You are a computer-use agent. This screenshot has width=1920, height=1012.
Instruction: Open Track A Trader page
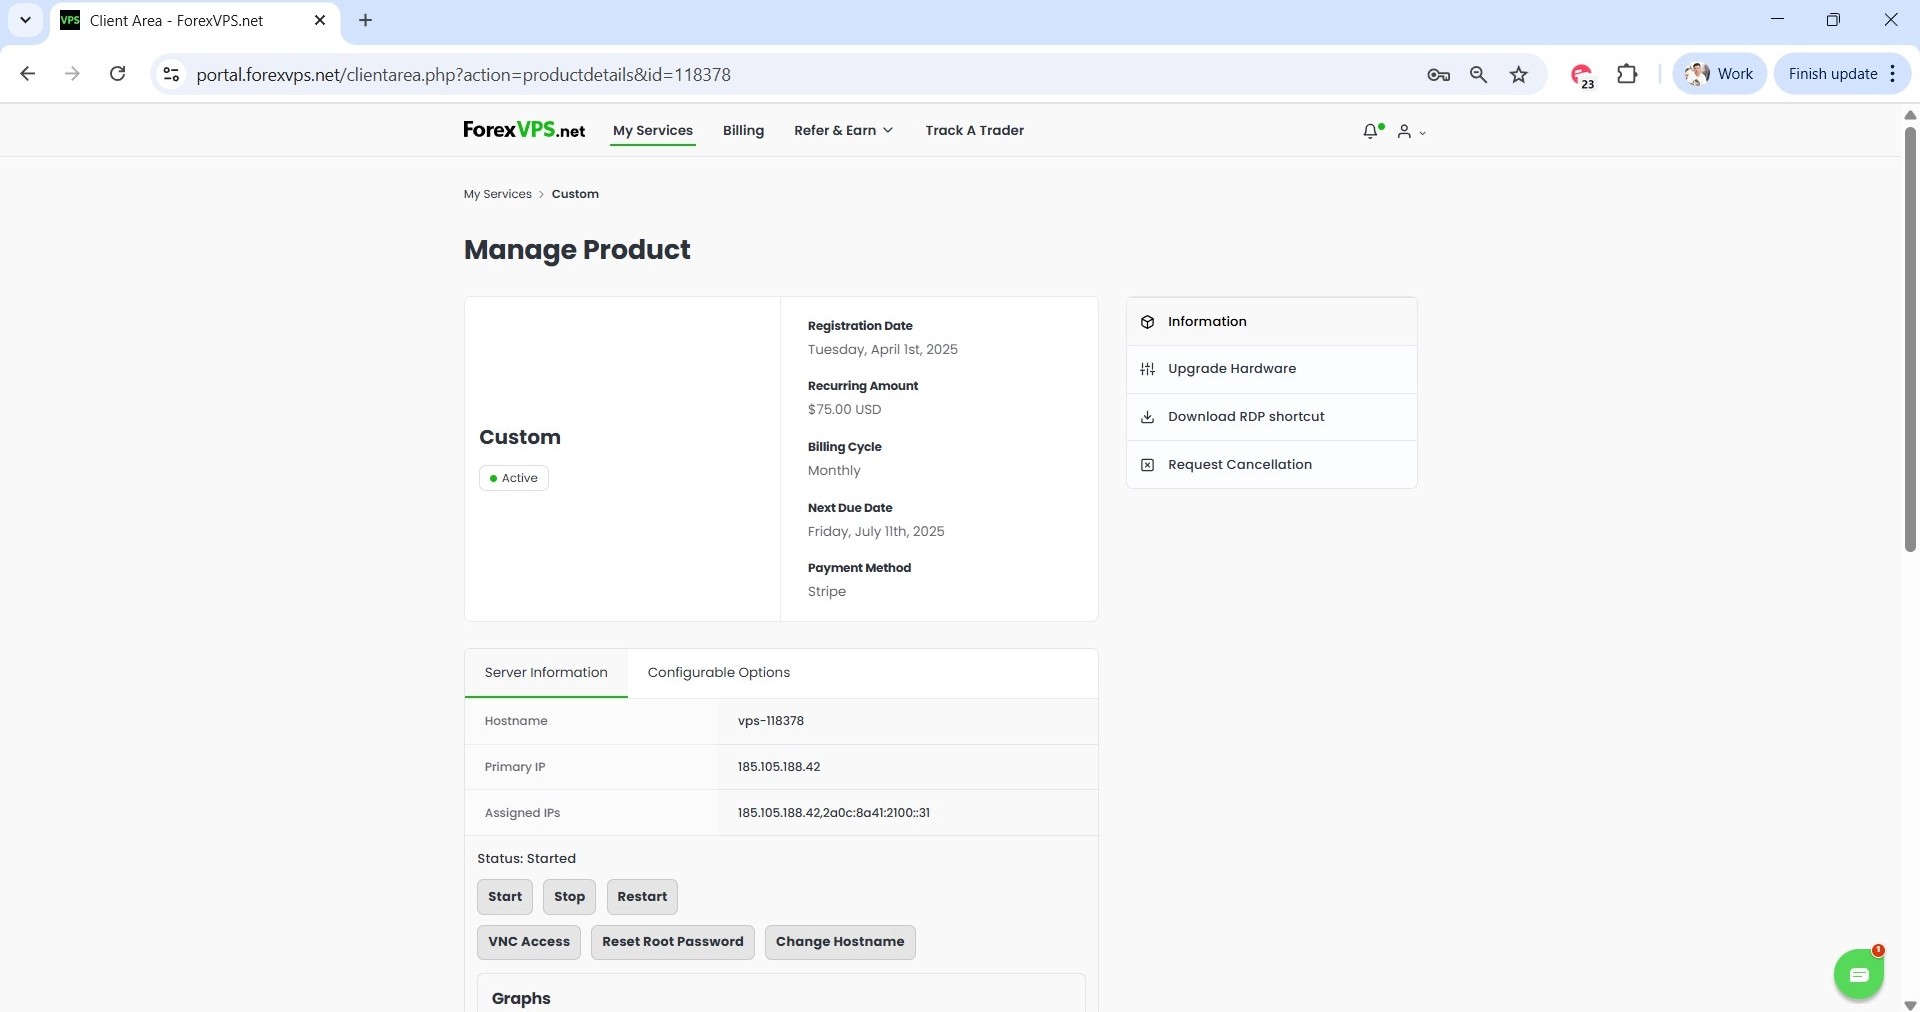[975, 131]
